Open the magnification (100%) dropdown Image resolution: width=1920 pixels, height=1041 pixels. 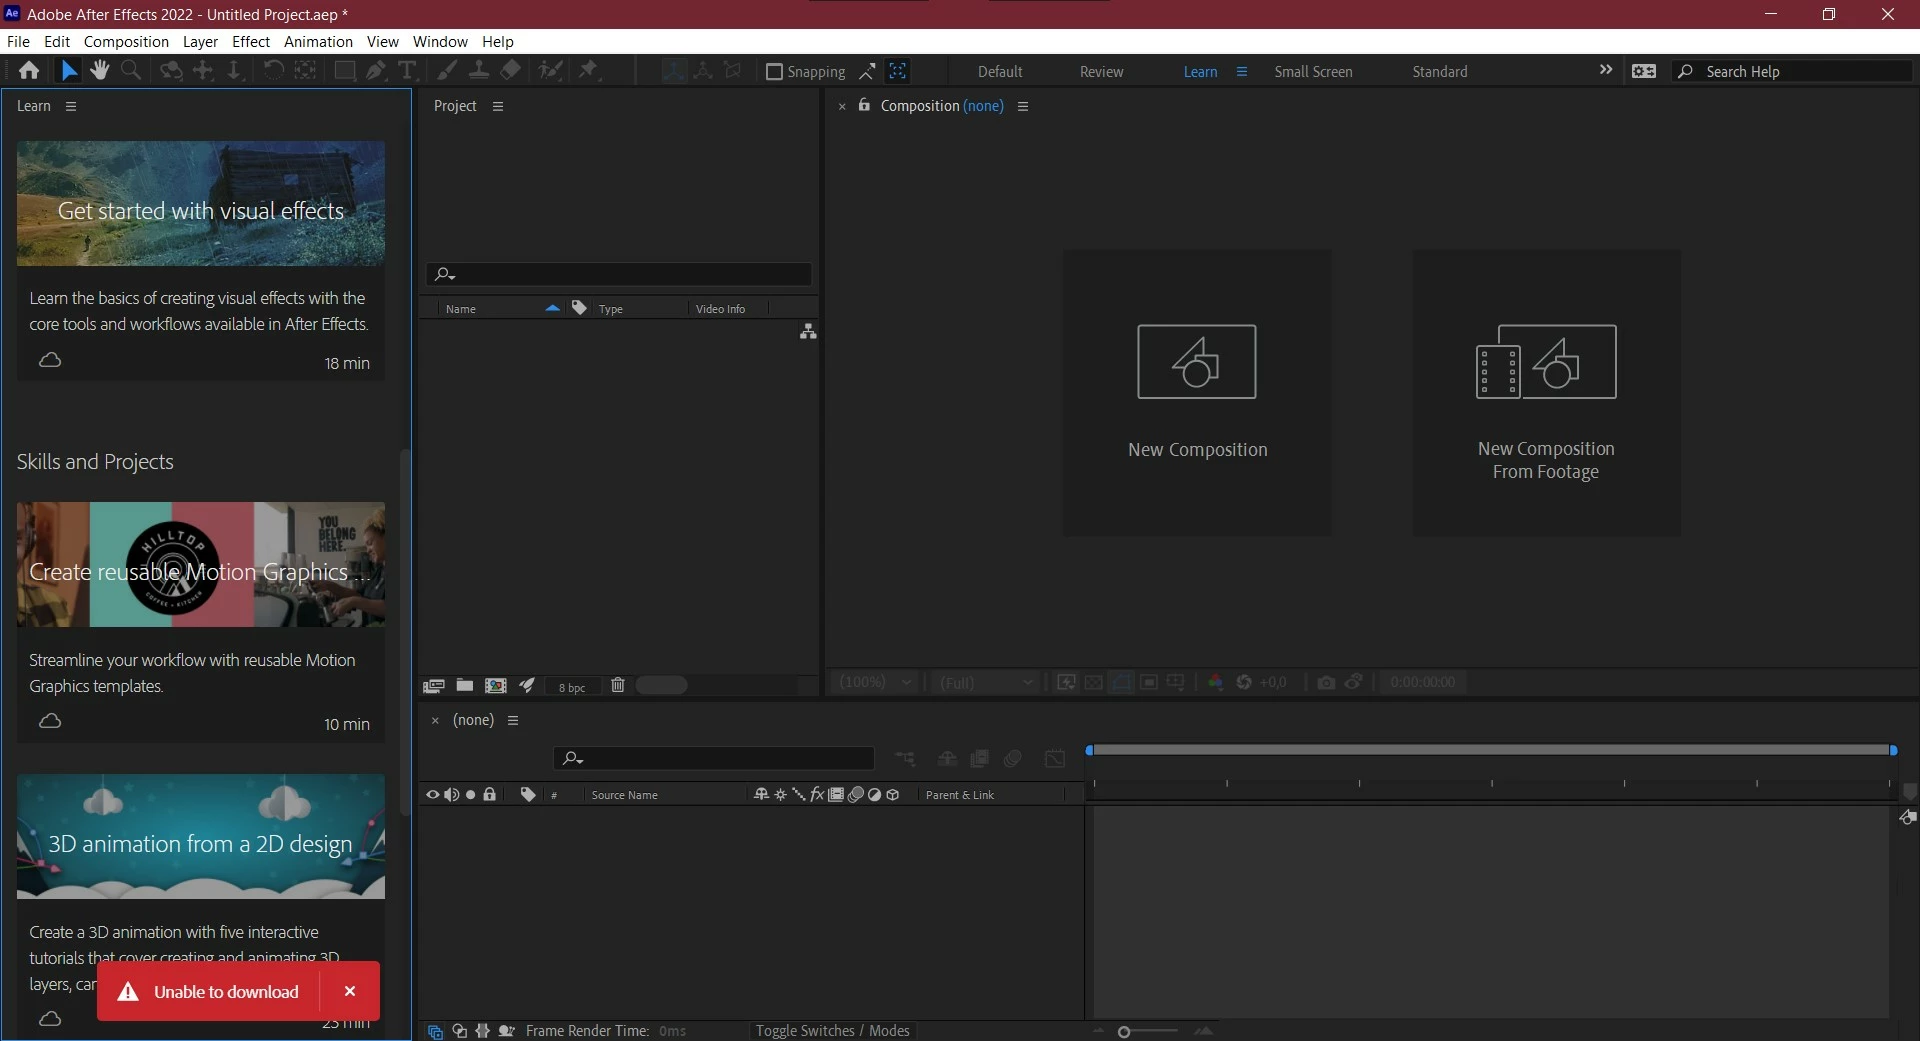point(875,682)
